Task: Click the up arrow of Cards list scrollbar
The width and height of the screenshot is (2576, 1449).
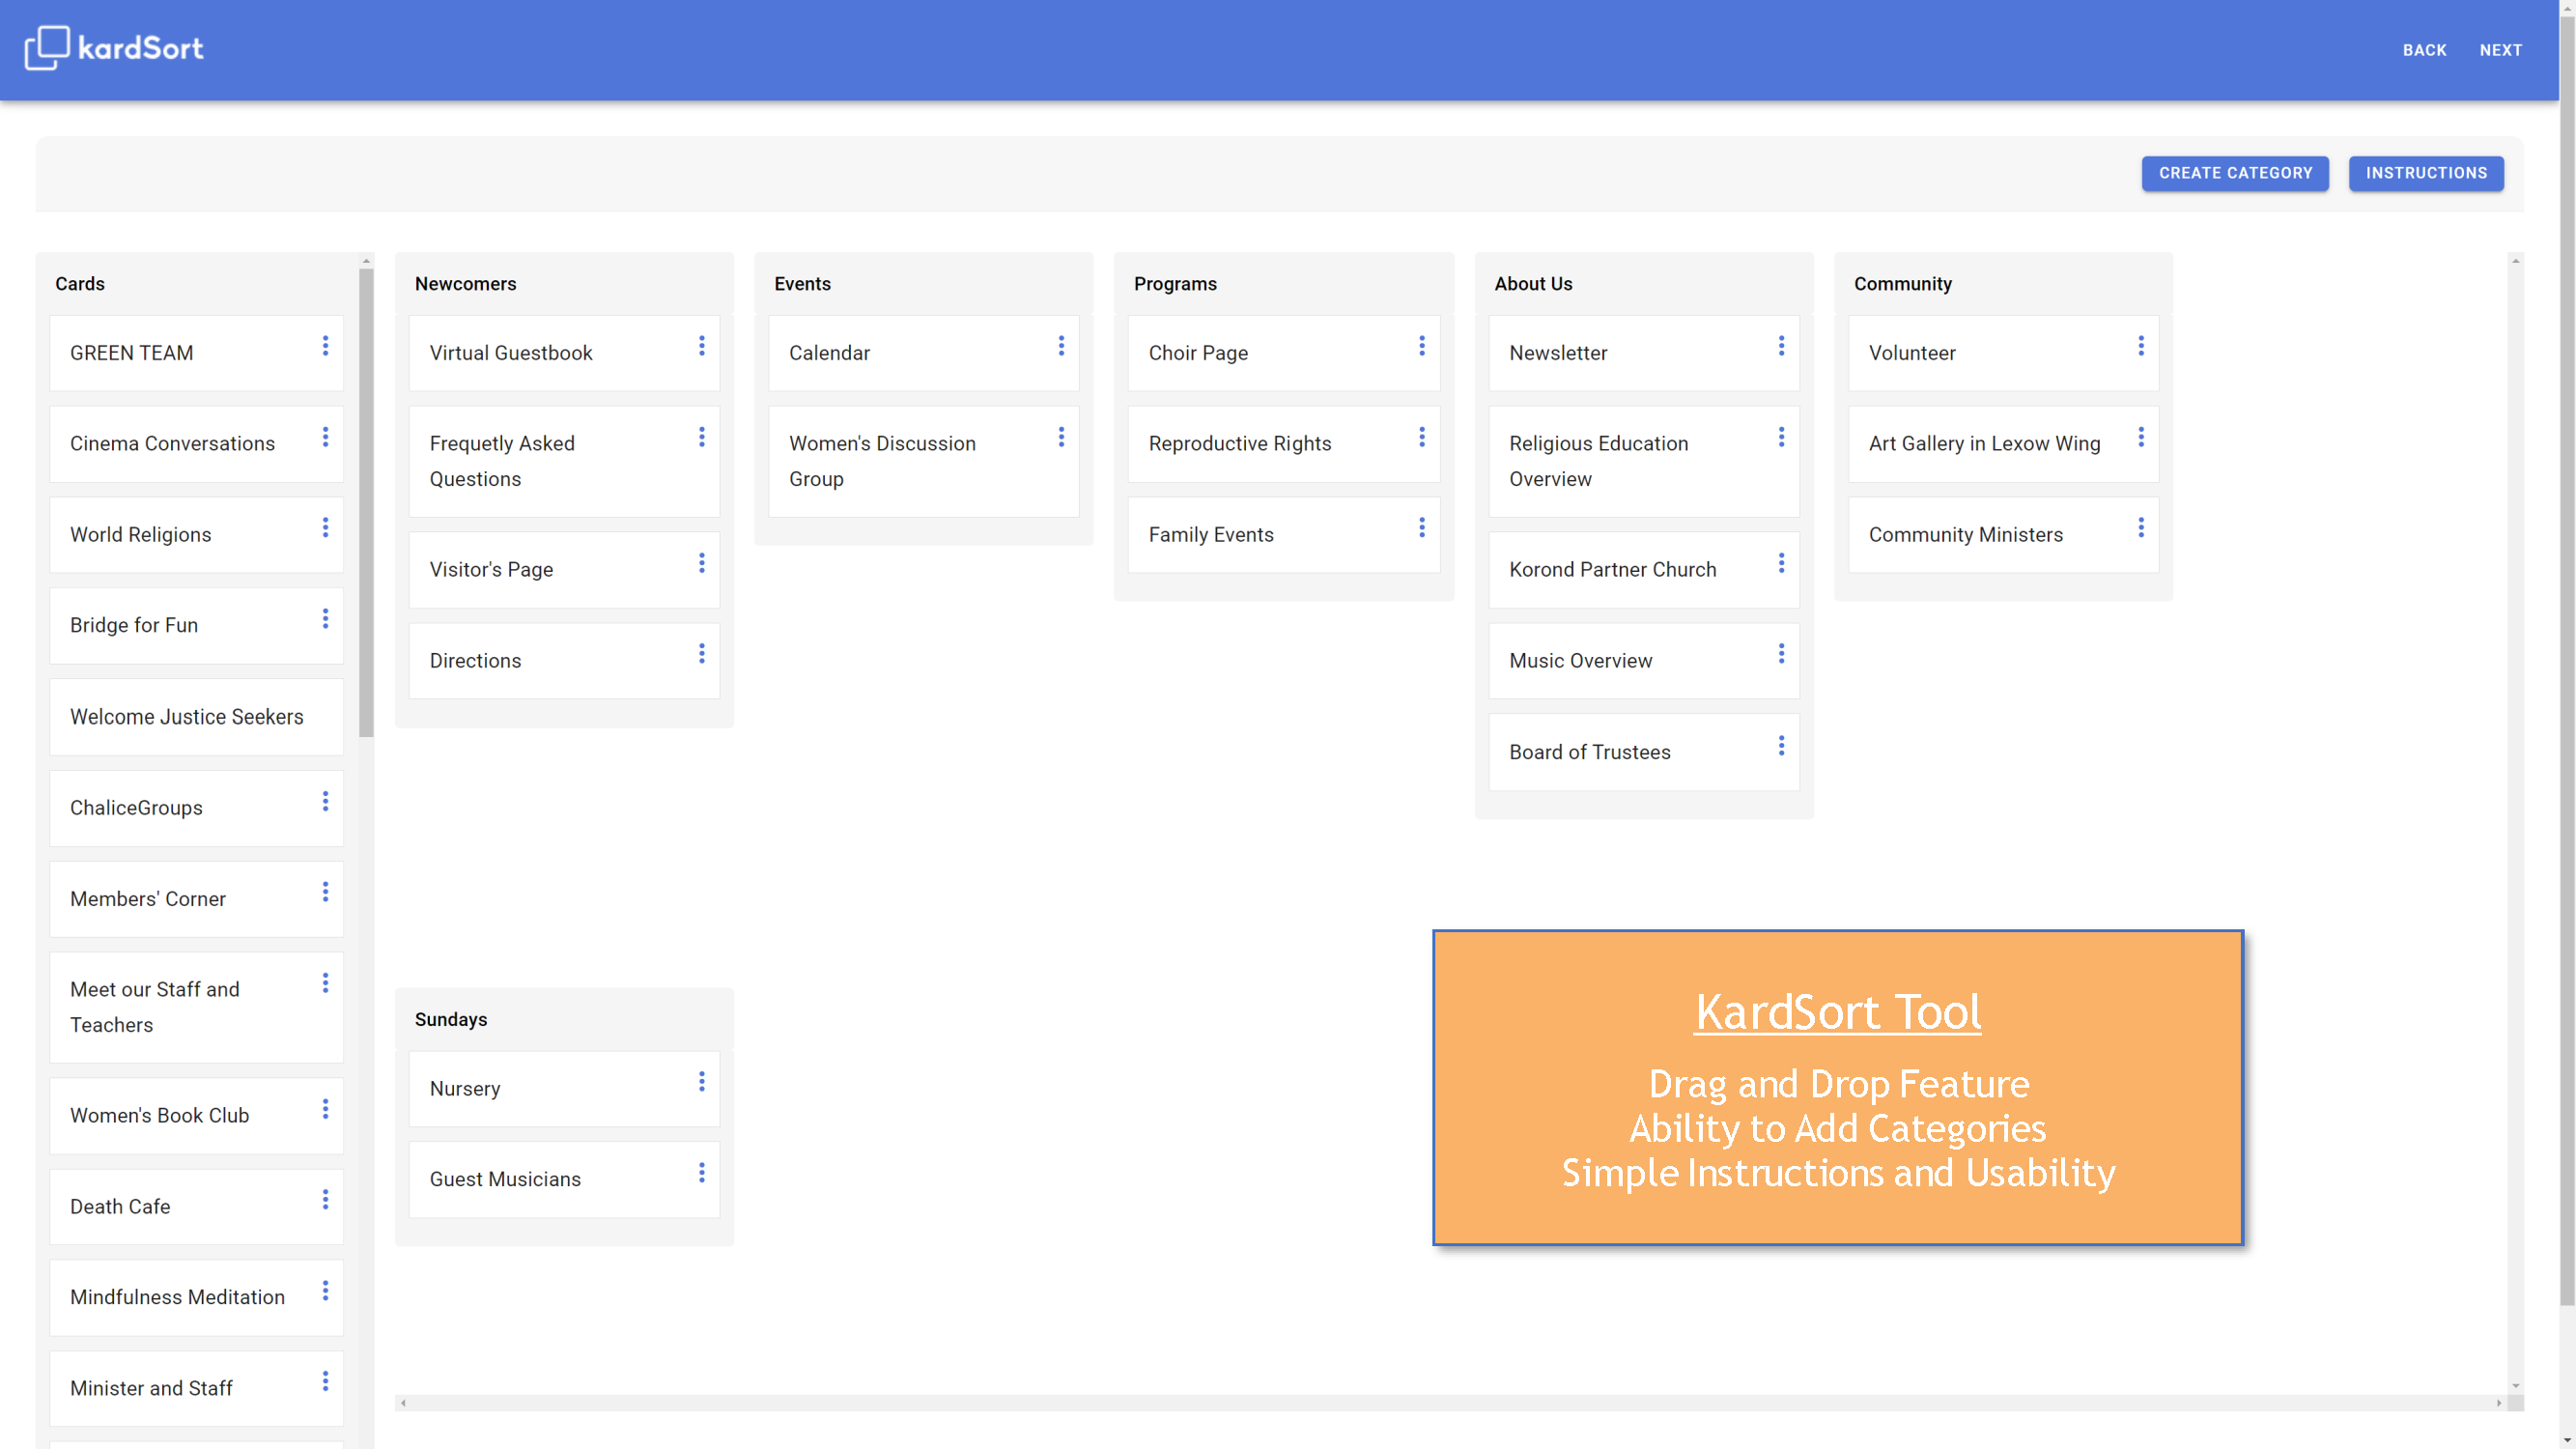Action: [x=366, y=261]
